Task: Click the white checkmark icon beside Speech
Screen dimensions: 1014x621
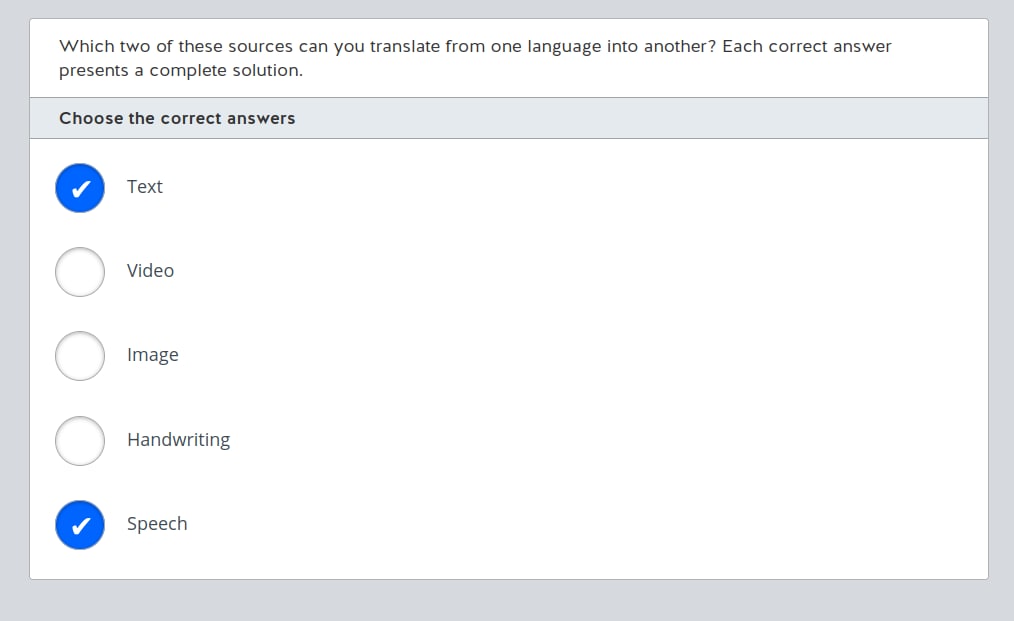Action: pos(83,525)
